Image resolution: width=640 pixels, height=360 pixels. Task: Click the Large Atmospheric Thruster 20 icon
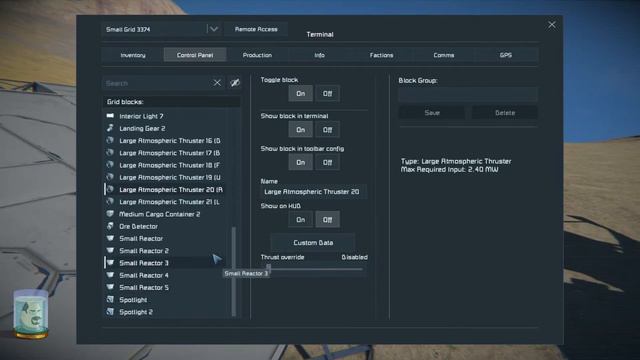click(x=110, y=189)
